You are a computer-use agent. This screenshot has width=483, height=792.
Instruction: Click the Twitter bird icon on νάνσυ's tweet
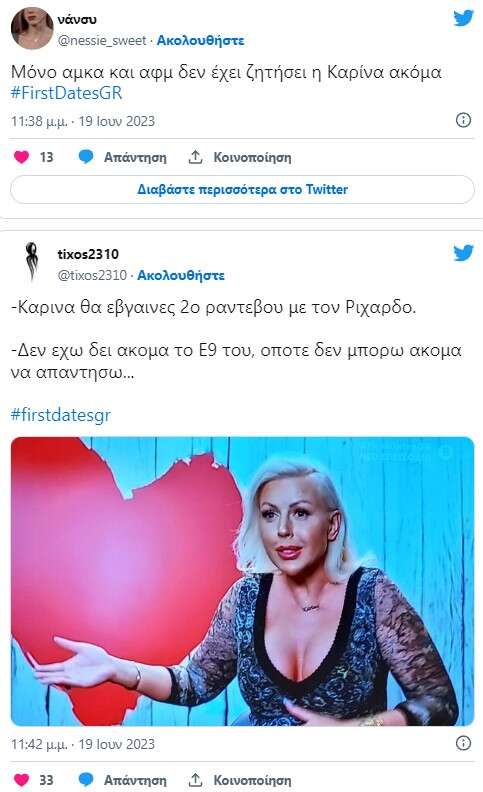(463, 18)
